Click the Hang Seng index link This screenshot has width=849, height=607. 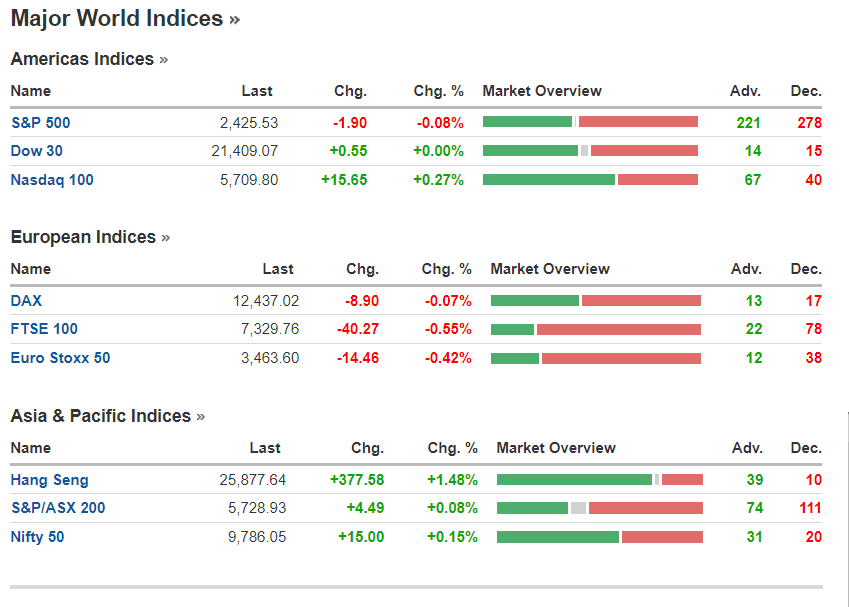pyautogui.click(x=49, y=479)
